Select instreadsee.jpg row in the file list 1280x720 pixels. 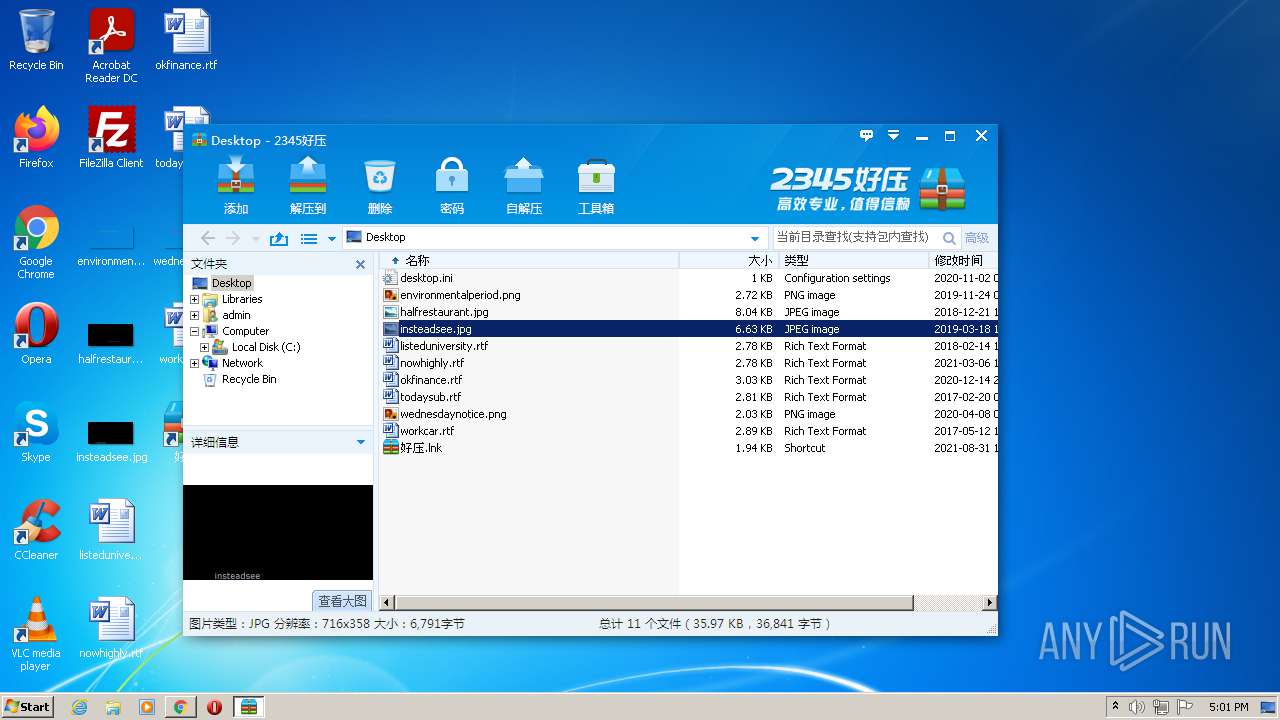click(690, 329)
